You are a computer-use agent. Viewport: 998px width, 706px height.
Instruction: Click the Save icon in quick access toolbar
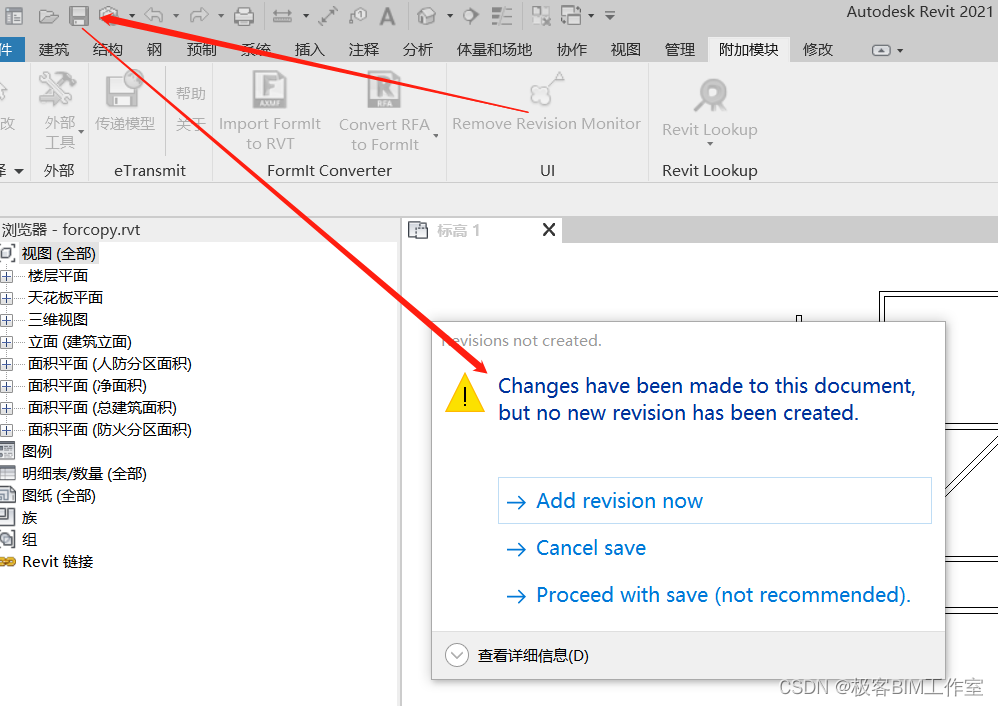79,15
